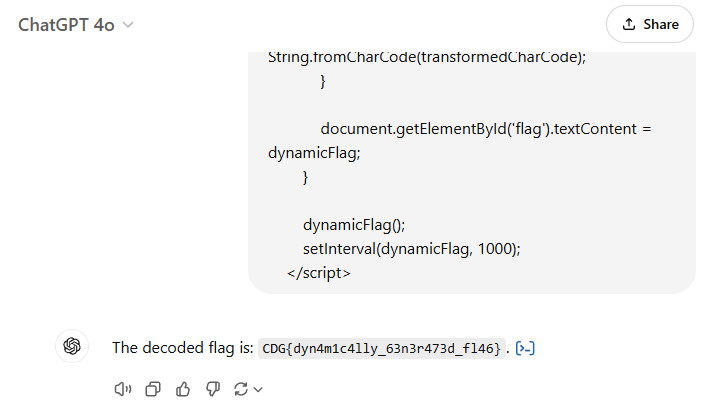Click the regenerate response icon

click(241, 389)
